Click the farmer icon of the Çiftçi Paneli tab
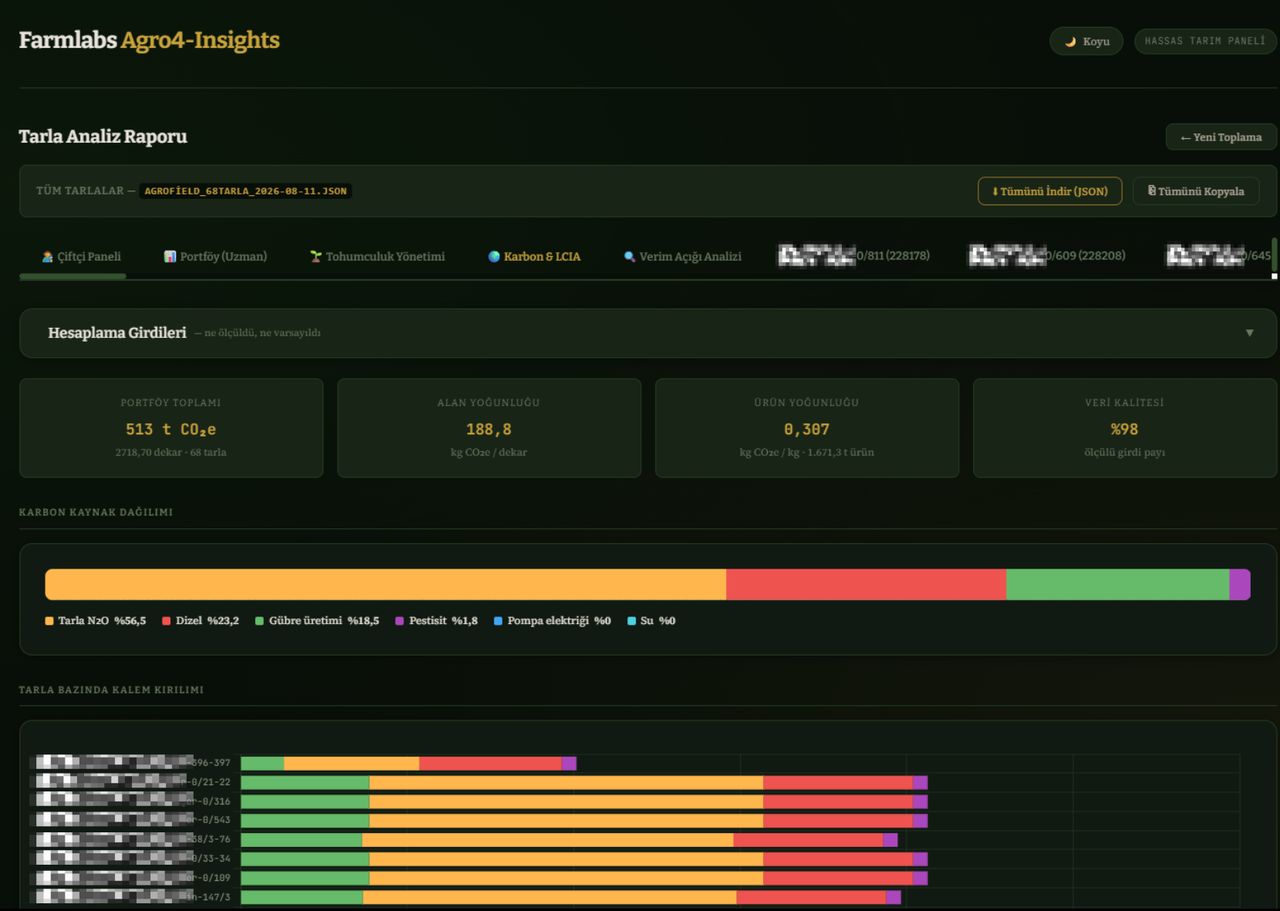This screenshot has height=911, width=1280. (48, 257)
